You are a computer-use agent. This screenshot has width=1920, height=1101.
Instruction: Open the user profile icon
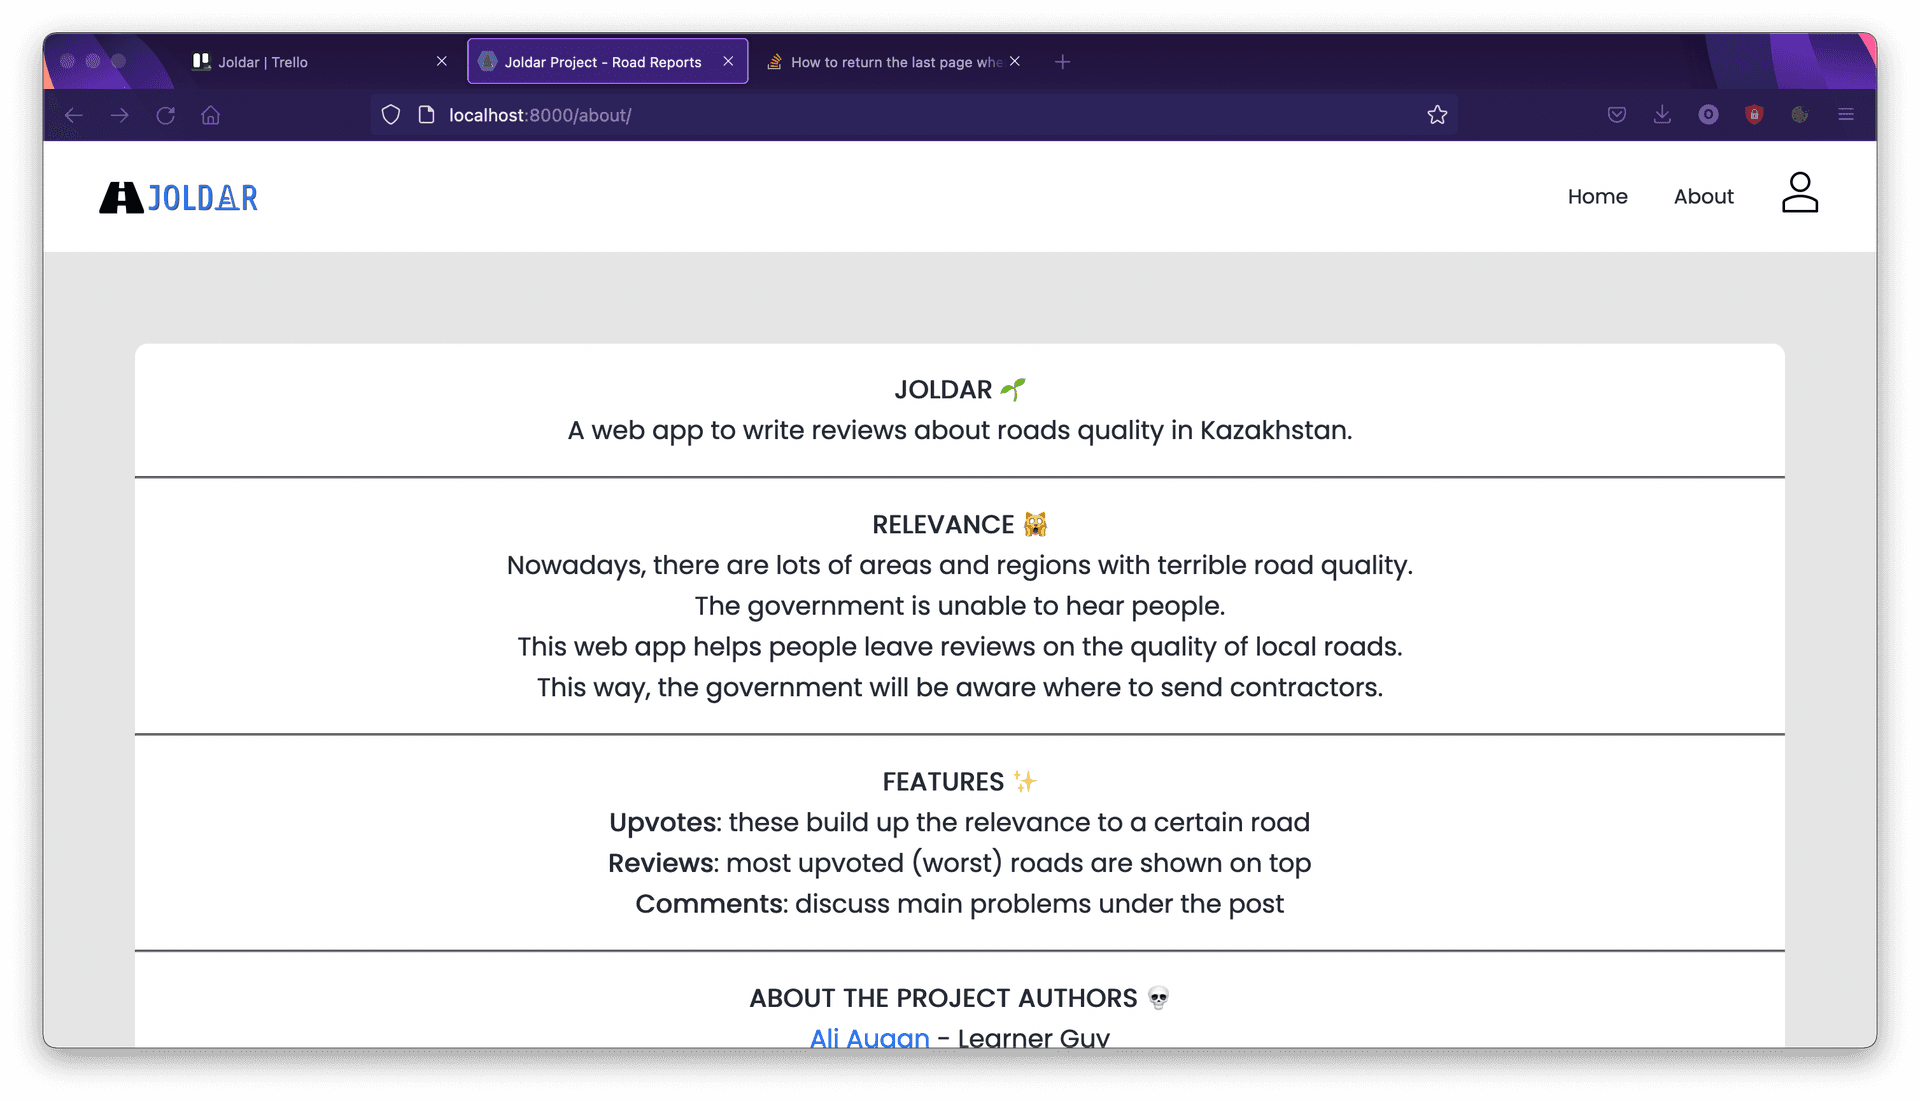1799,193
